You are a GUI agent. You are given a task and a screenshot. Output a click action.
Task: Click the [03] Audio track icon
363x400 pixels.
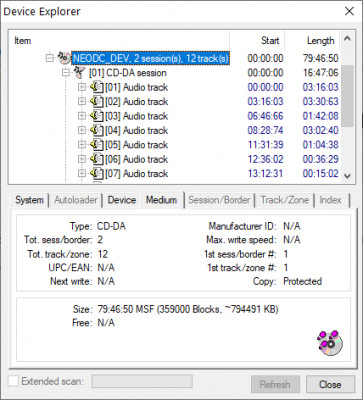pos(97,116)
